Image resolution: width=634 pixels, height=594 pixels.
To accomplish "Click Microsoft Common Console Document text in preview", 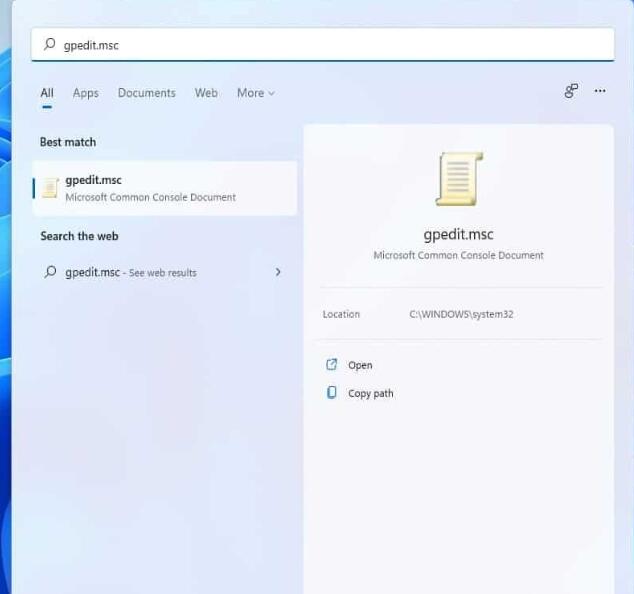I will (x=459, y=255).
